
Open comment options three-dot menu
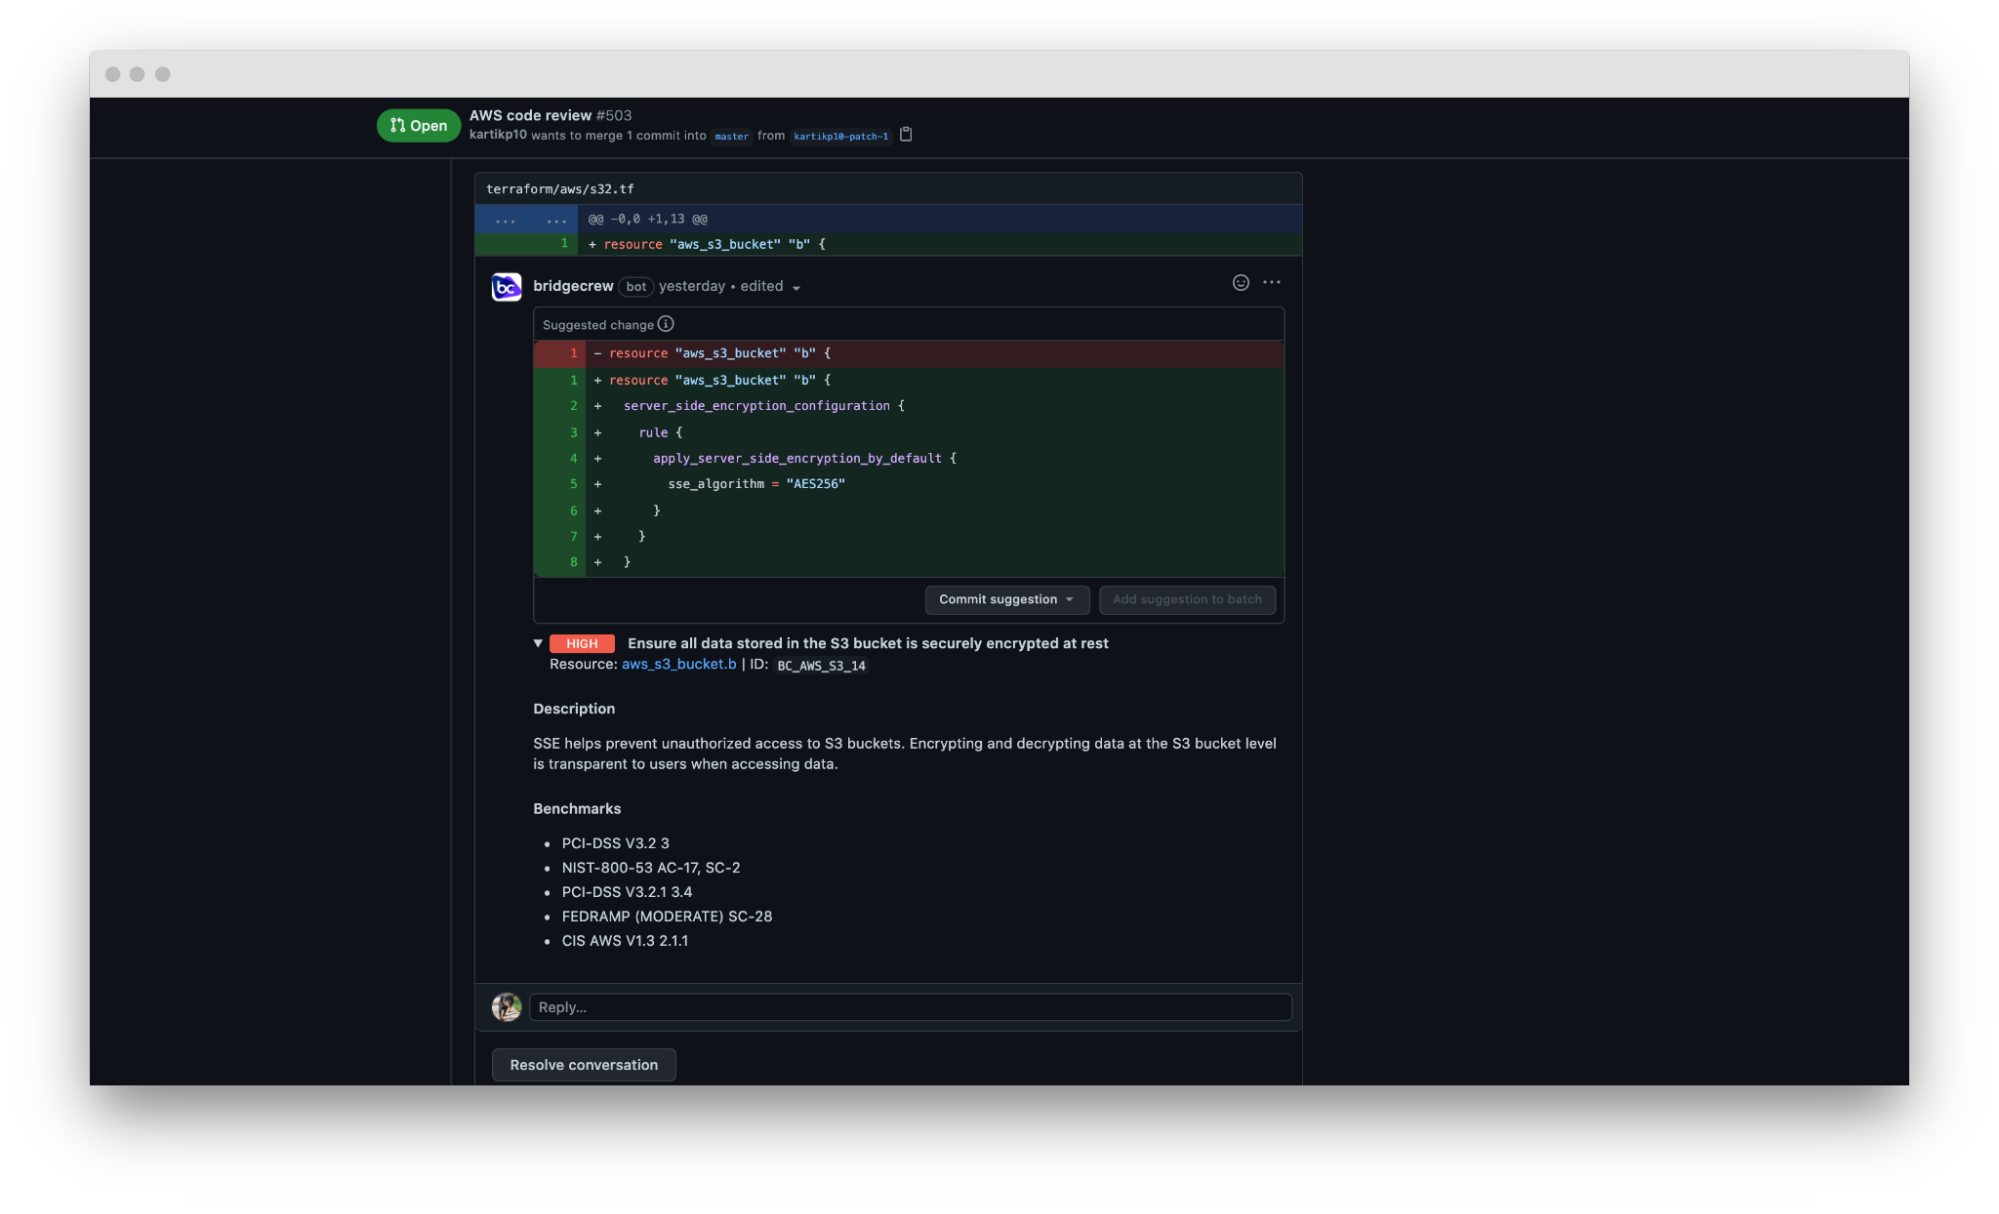1271,283
